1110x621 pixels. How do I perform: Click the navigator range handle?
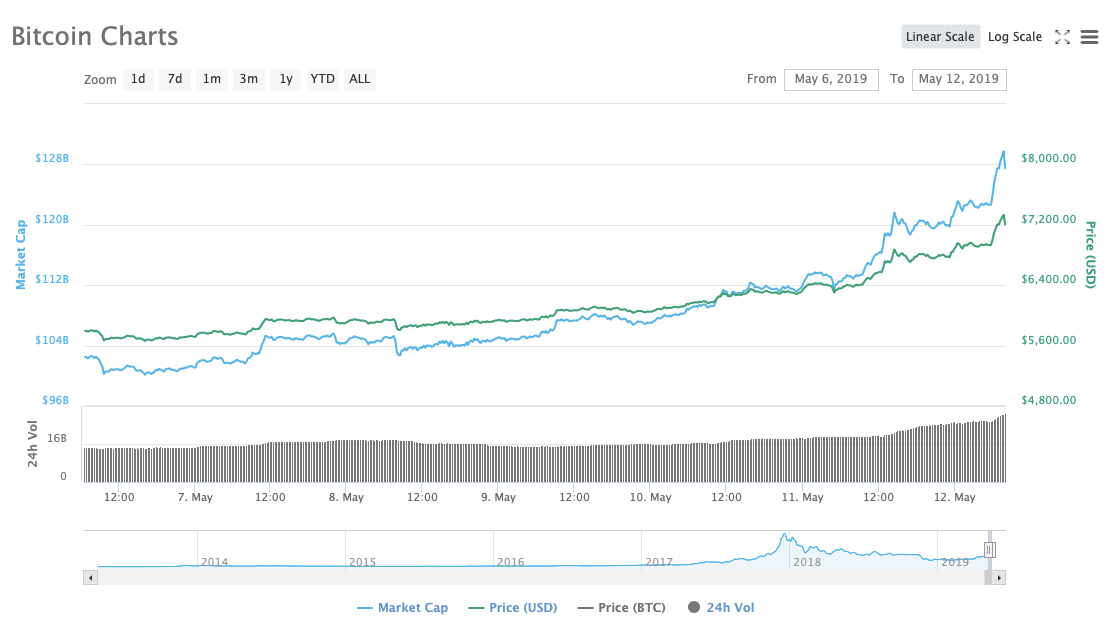(x=990, y=549)
